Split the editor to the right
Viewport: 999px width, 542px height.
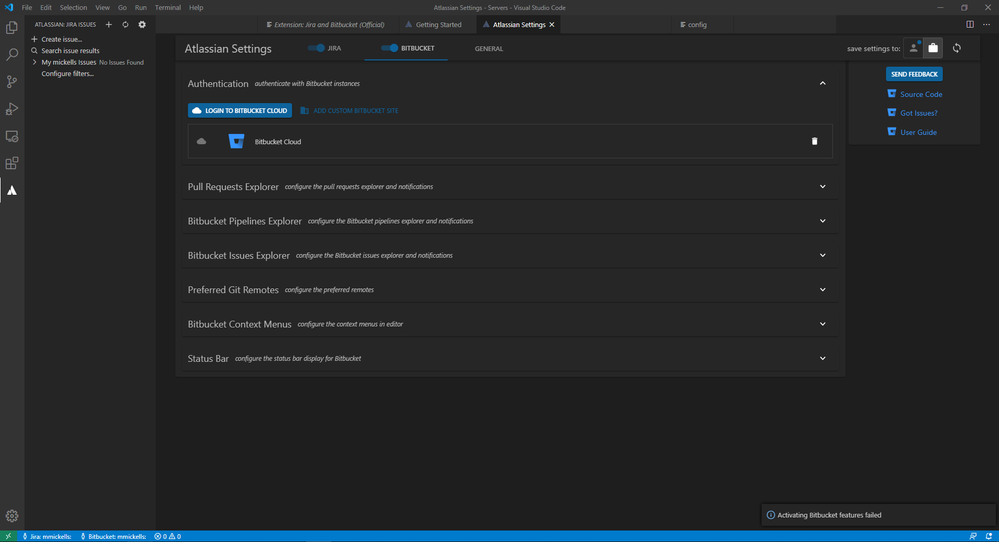click(x=970, y=24)
